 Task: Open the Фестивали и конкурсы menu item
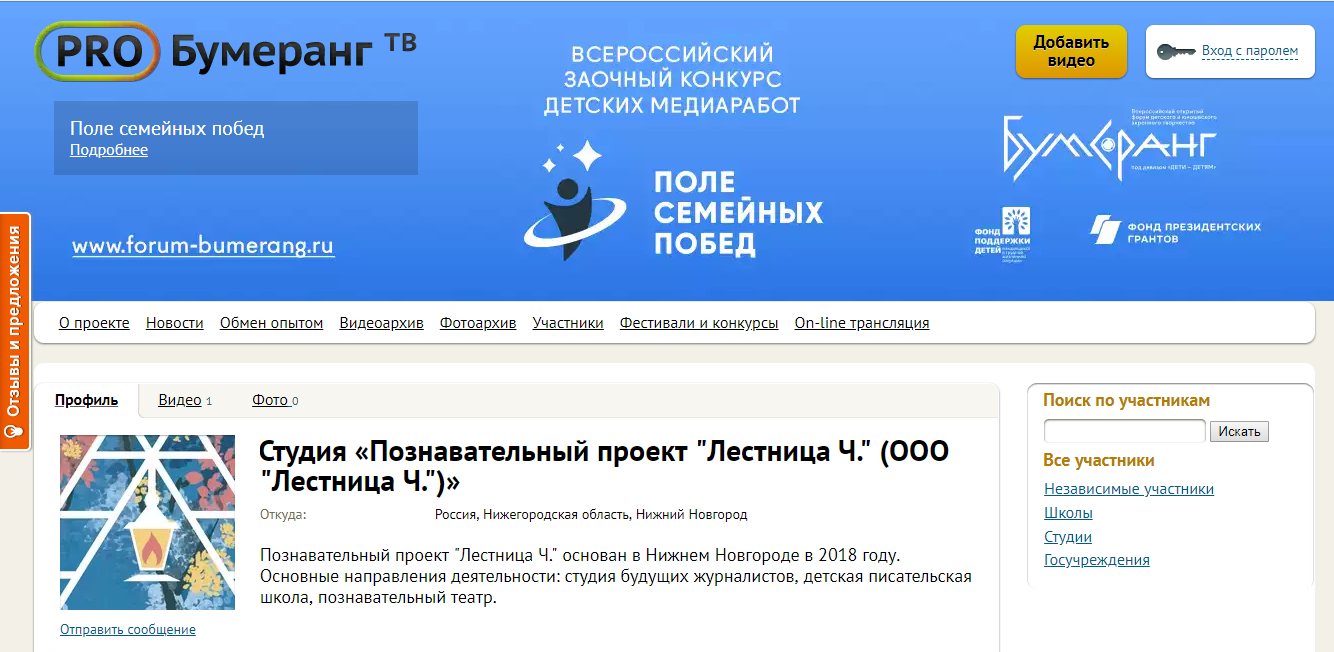click(x=698, y=323)
